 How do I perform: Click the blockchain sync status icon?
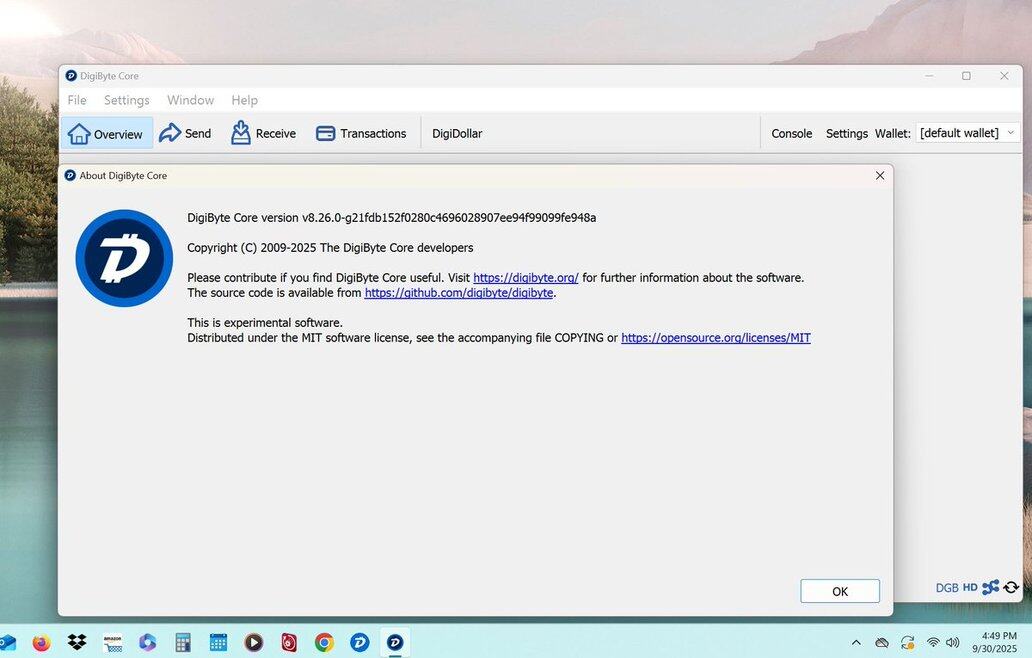tap(1011, 588)
